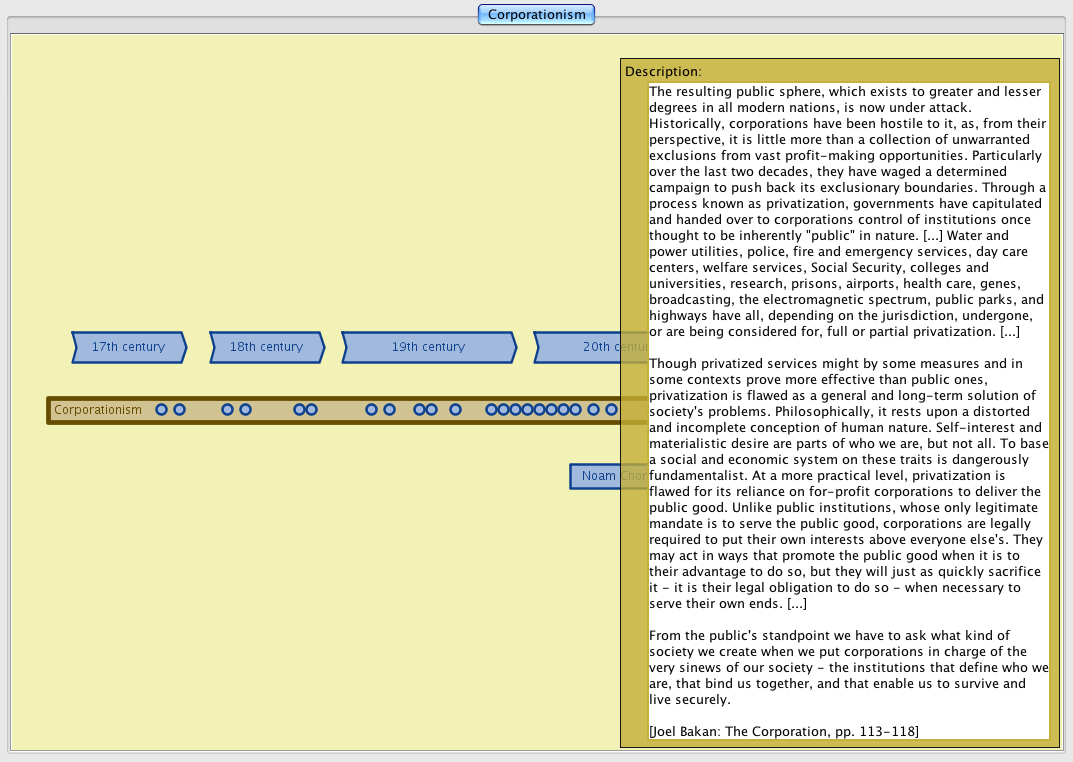Image resolution: width=1073 pixels, height=762 pixels.
Task: Click first event circle below 18th century arrow
Action: click(227, 410)
